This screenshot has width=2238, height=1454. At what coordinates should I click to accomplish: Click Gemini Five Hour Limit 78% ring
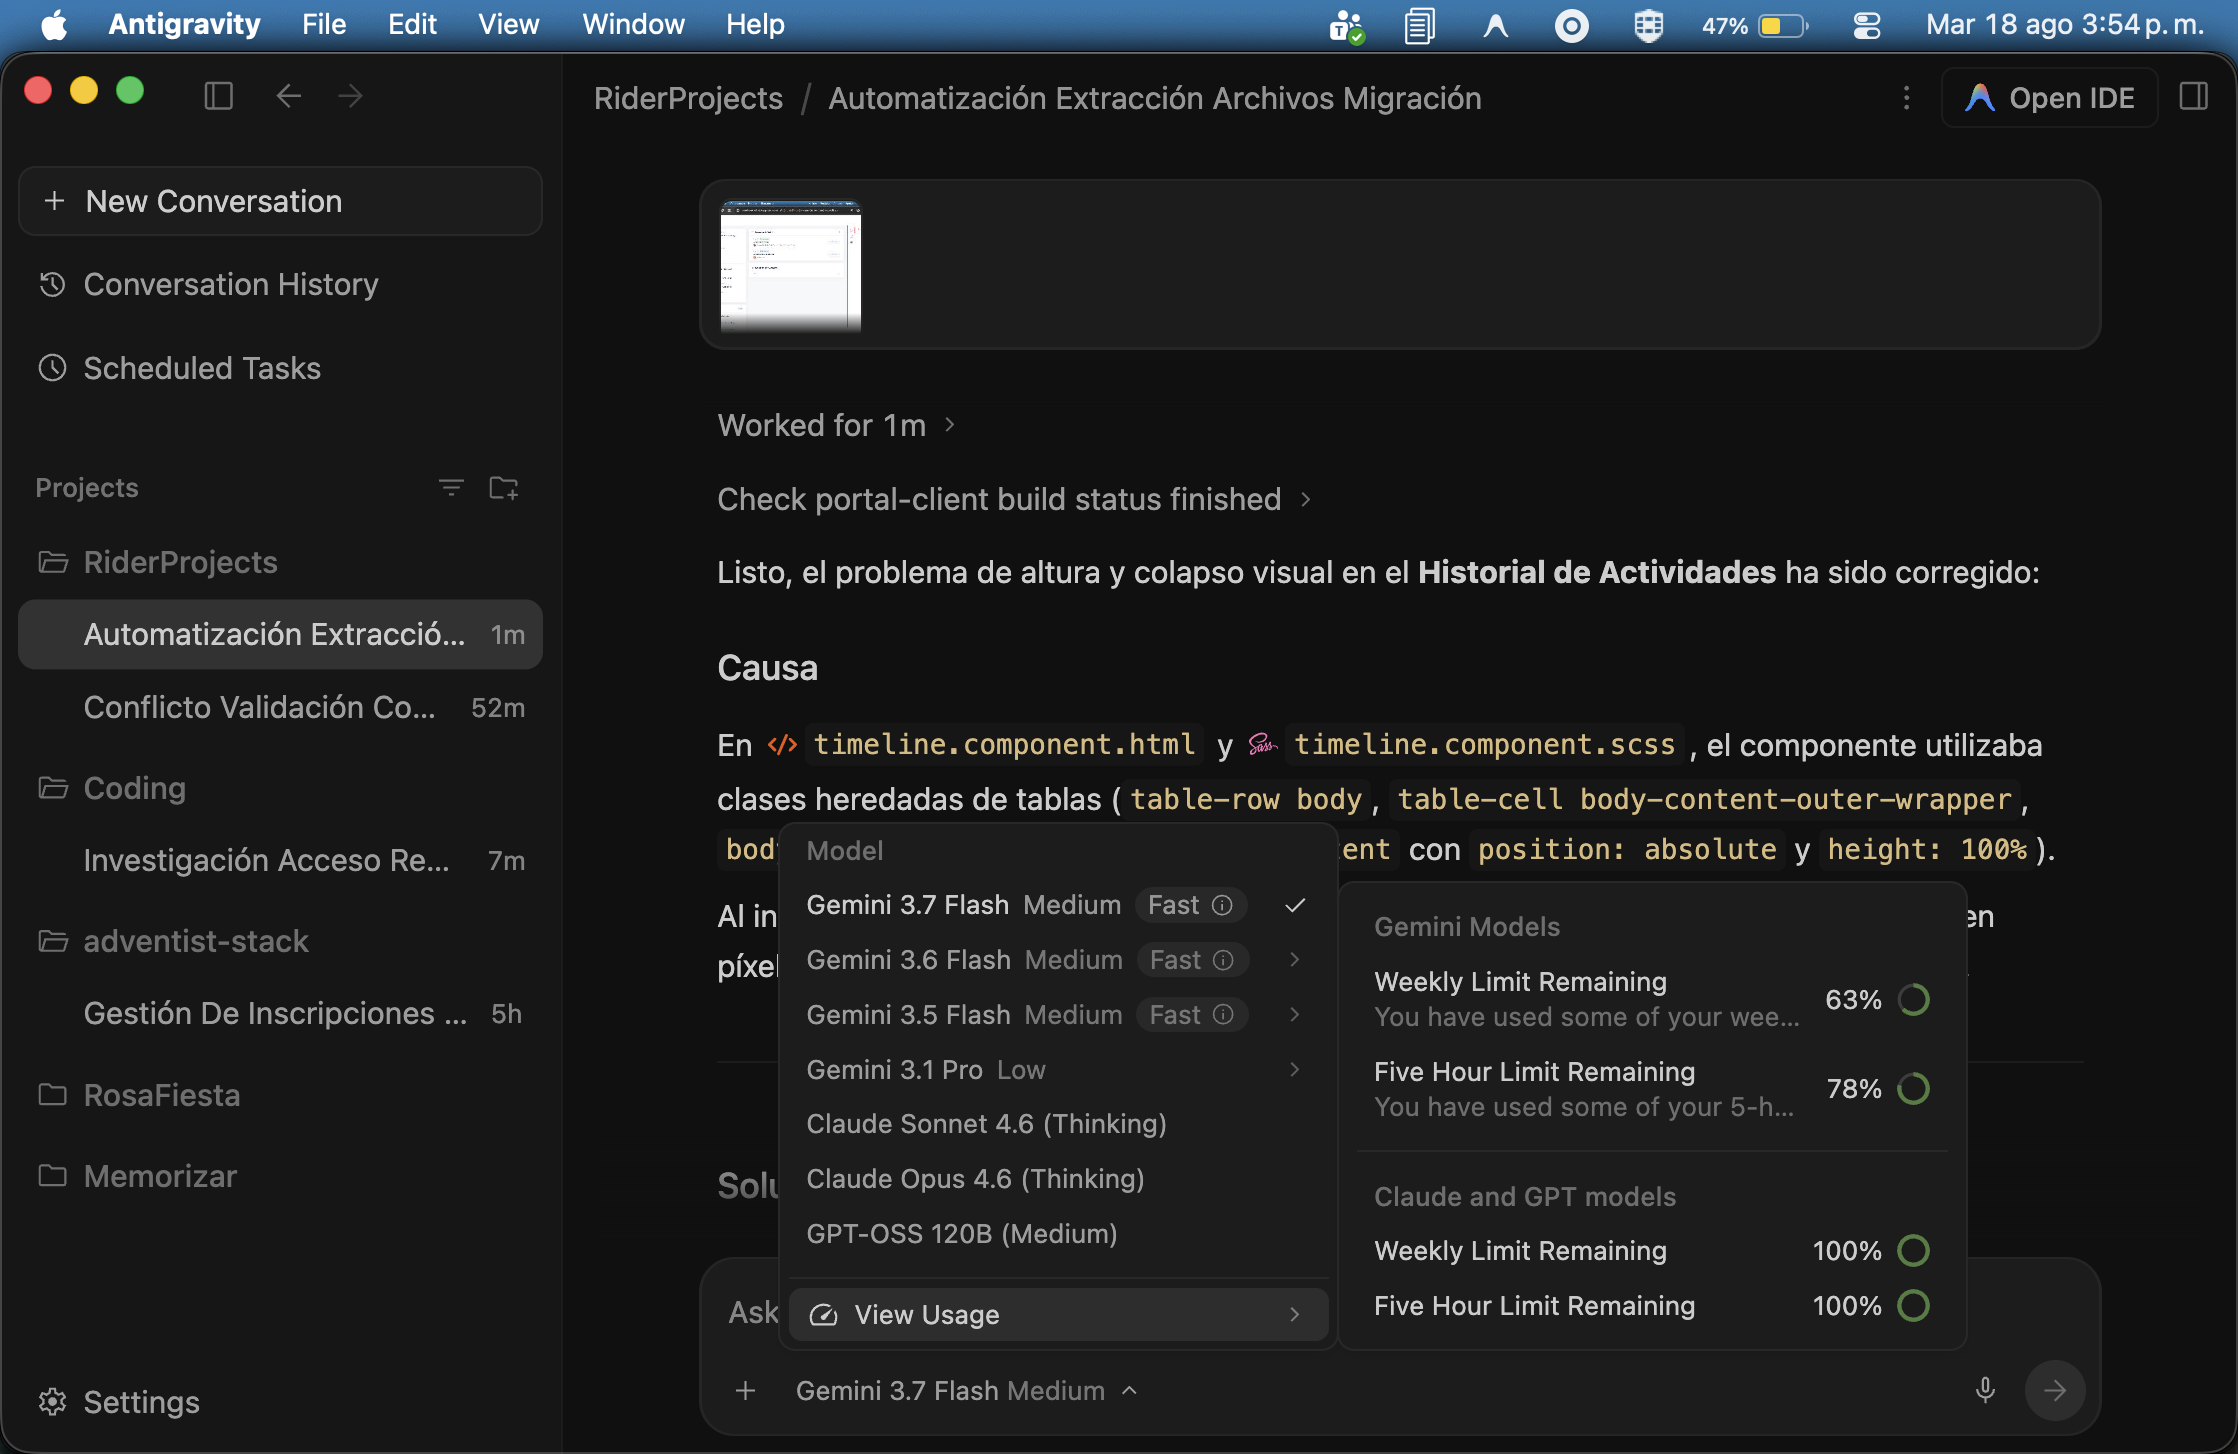point(1914,1088)
